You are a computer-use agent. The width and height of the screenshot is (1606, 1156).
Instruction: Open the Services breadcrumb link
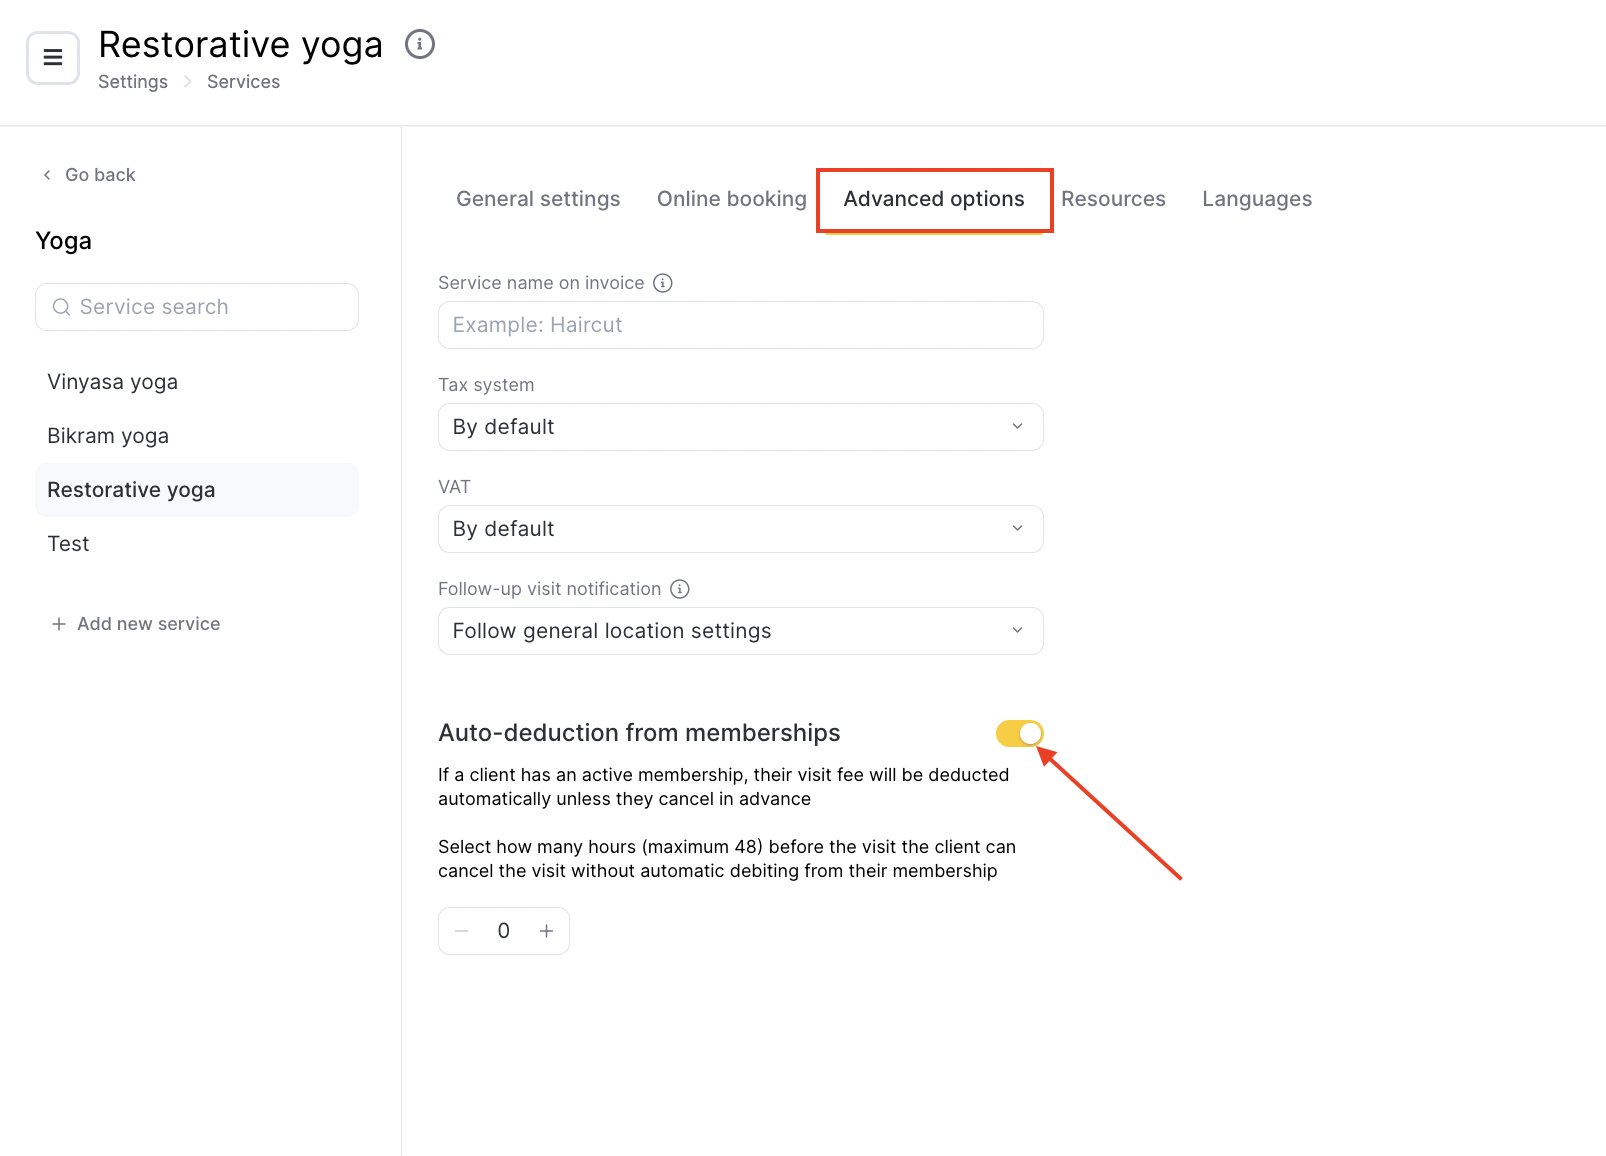[243, 82]
